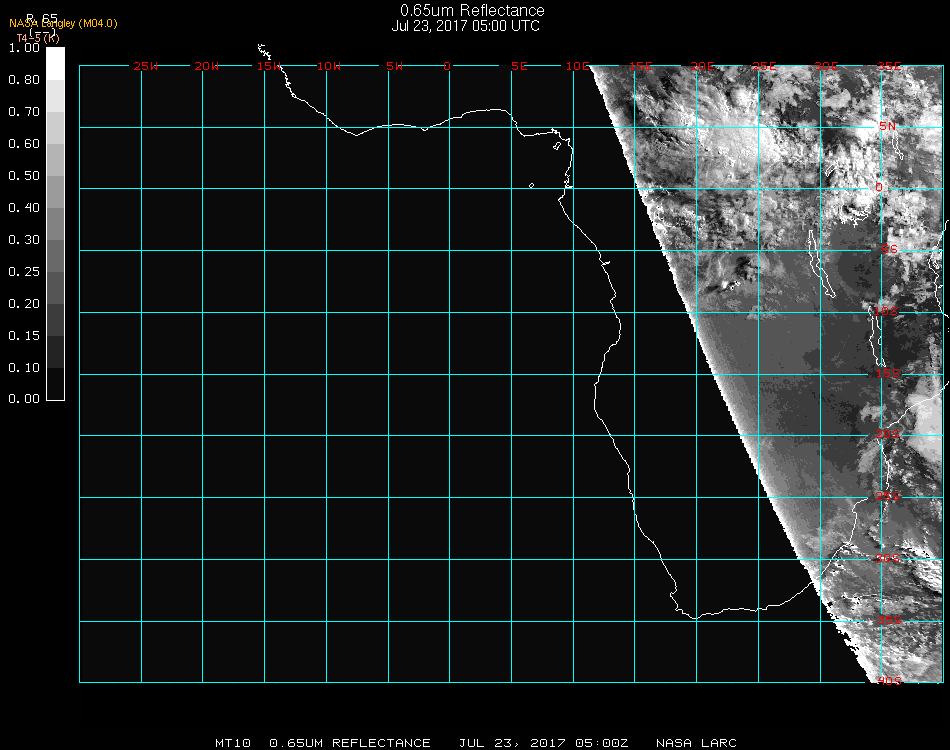This screenshot has height=750, width=950.
Task: Click the "NASA Langley (M04.0)" label
Action: 63,24
